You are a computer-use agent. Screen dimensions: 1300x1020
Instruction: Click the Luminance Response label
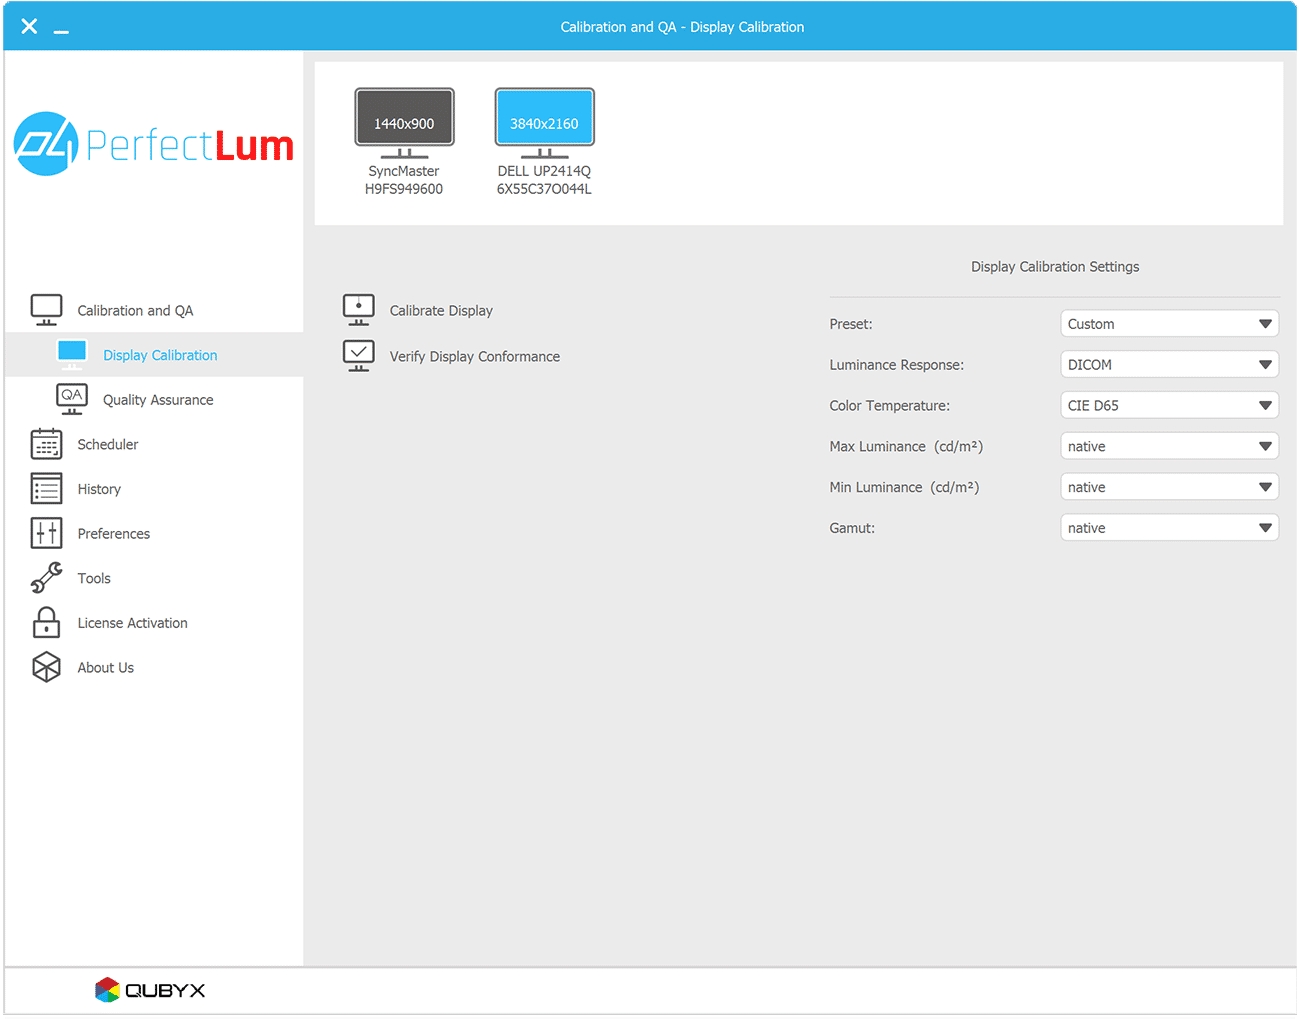pyautogui.click(x=896, y=365)
